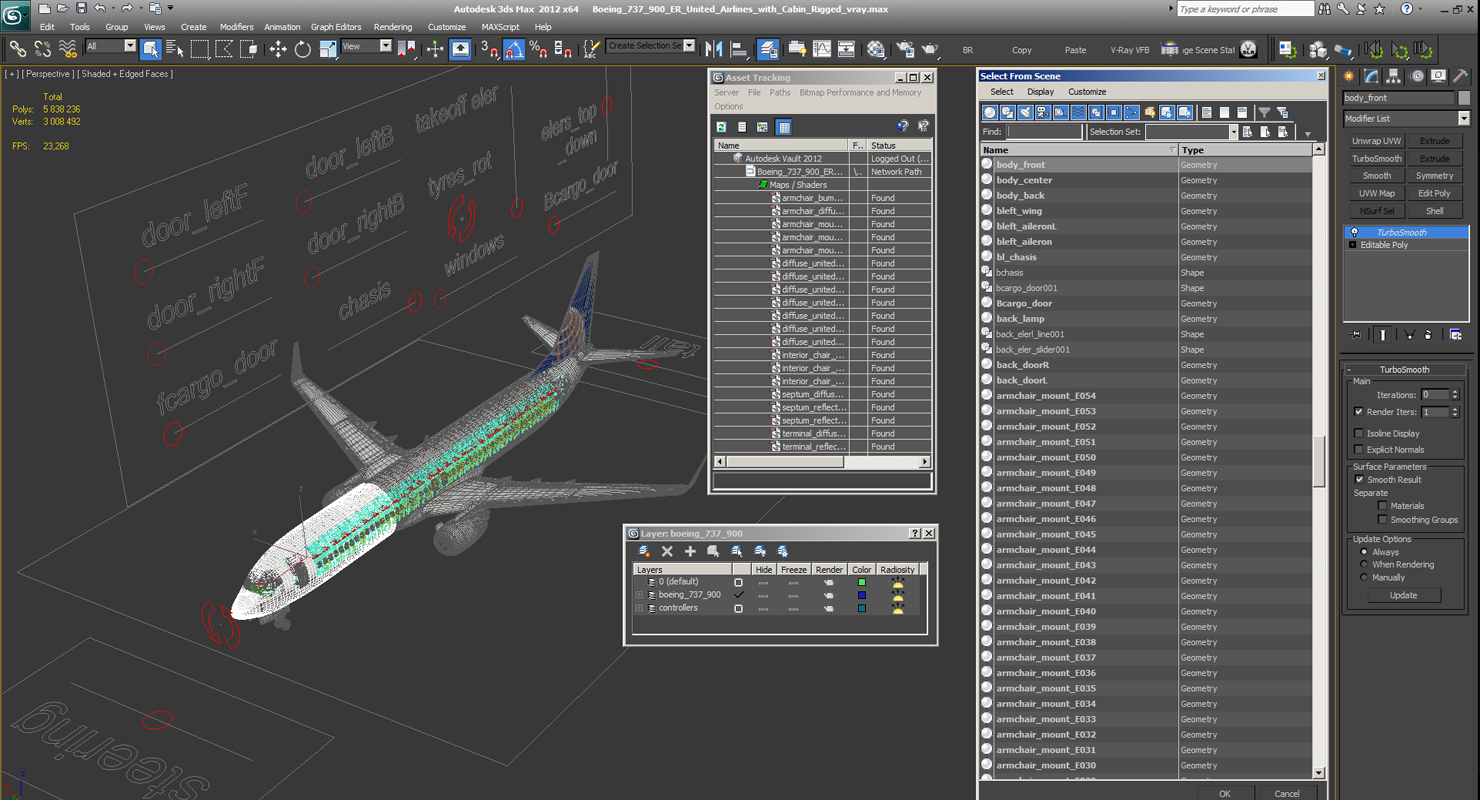Collapse the TurboSmooth rollout header
Viewport: 1480px width, 800px height.
coord(1405,369)
